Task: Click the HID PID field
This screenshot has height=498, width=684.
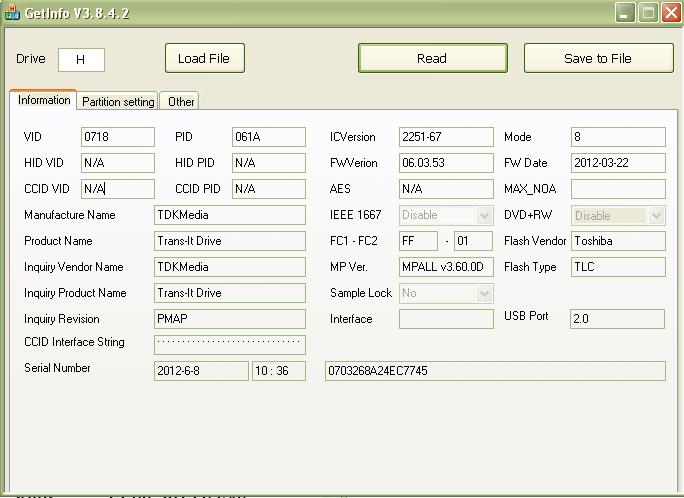Action: (x=269, y=163)
